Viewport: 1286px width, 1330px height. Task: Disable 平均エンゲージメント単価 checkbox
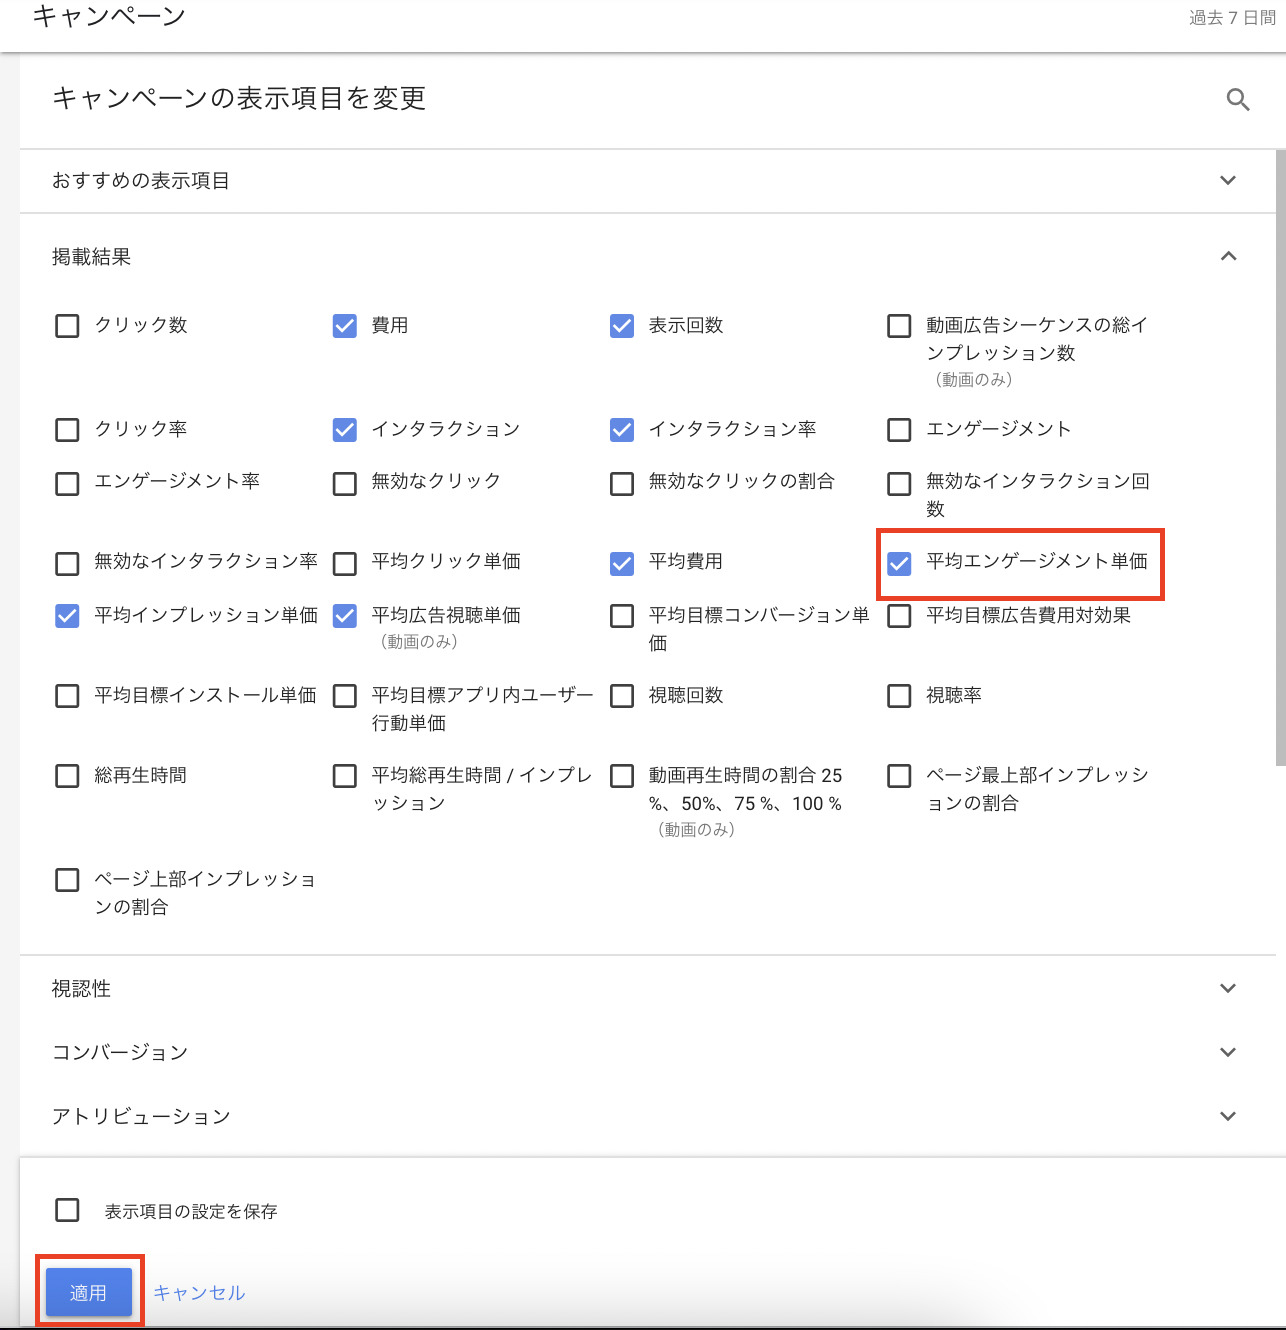[899, 563]
